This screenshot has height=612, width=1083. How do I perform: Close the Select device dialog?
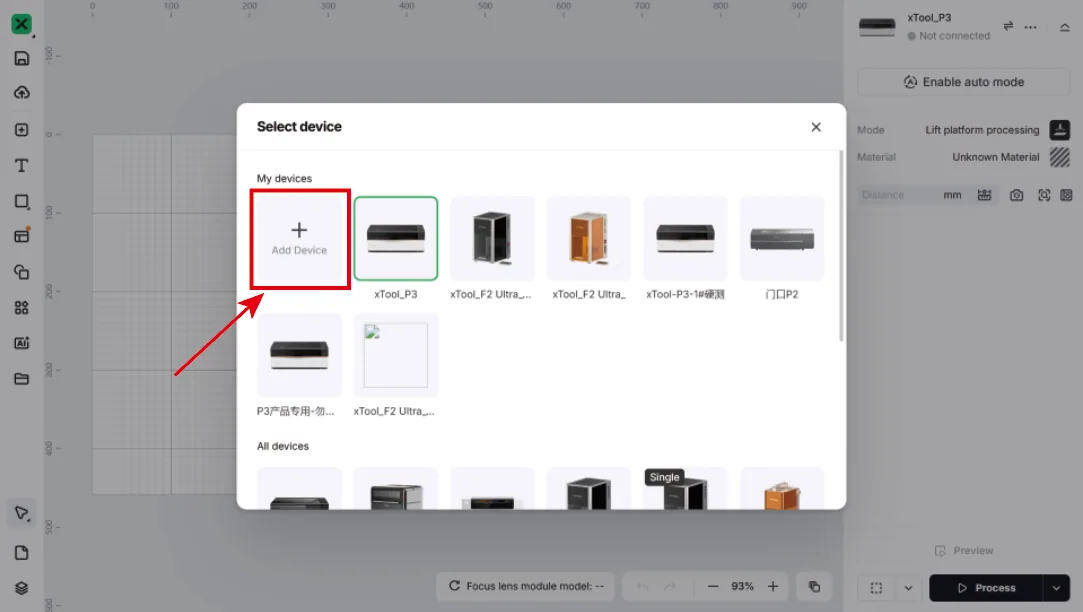click(x=816, y=127)
